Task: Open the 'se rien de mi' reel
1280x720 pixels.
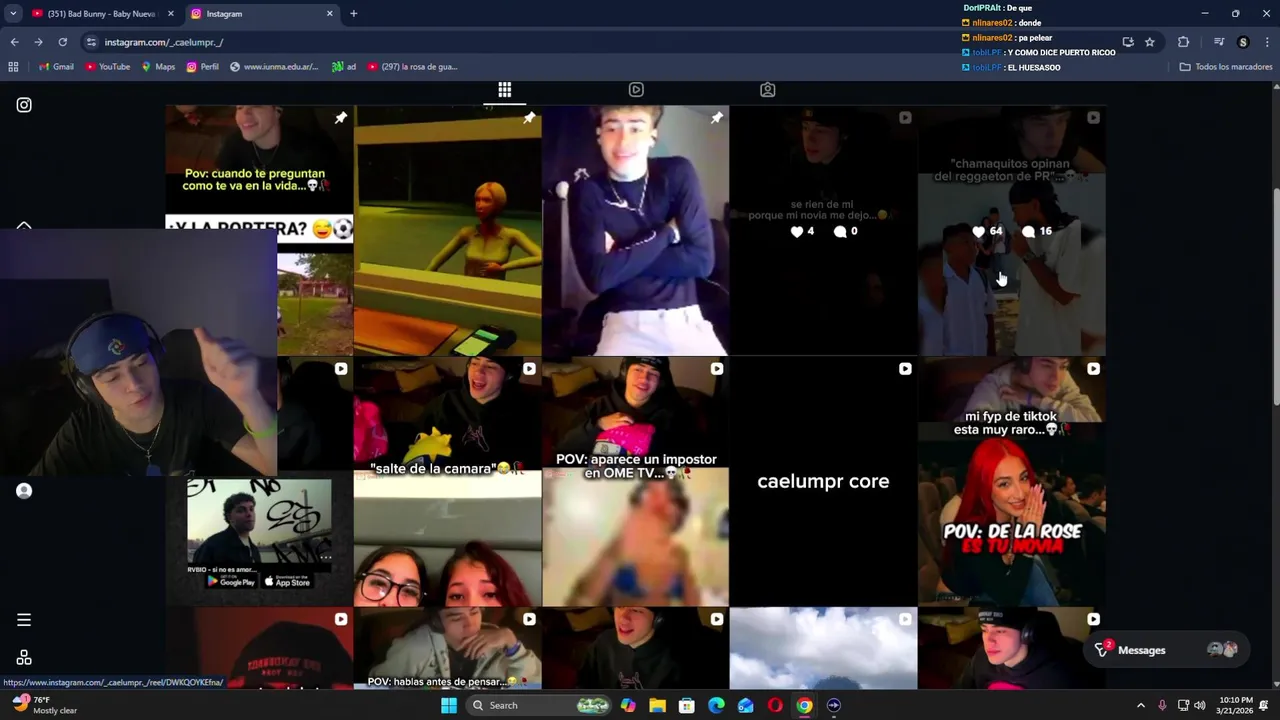Action: [823, 231]
